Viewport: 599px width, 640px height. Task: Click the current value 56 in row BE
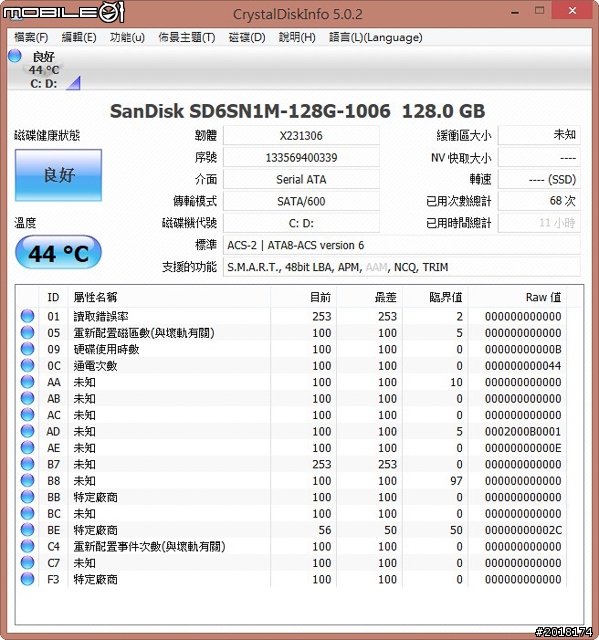coord(325,530)
